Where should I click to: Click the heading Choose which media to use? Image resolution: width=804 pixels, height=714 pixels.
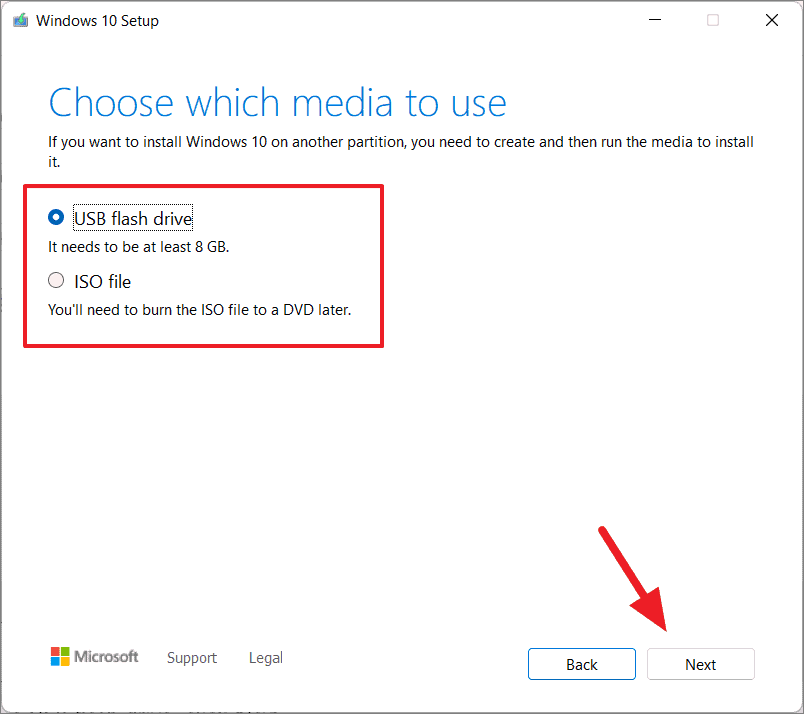tap(277, 102)
